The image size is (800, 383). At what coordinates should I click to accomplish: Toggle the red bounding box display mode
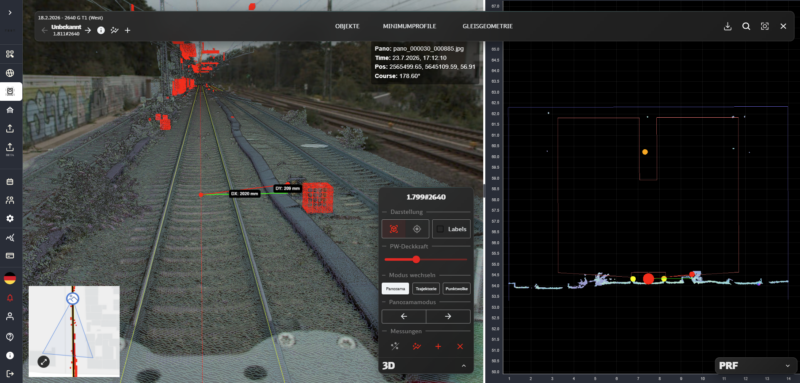pos(393,229)
